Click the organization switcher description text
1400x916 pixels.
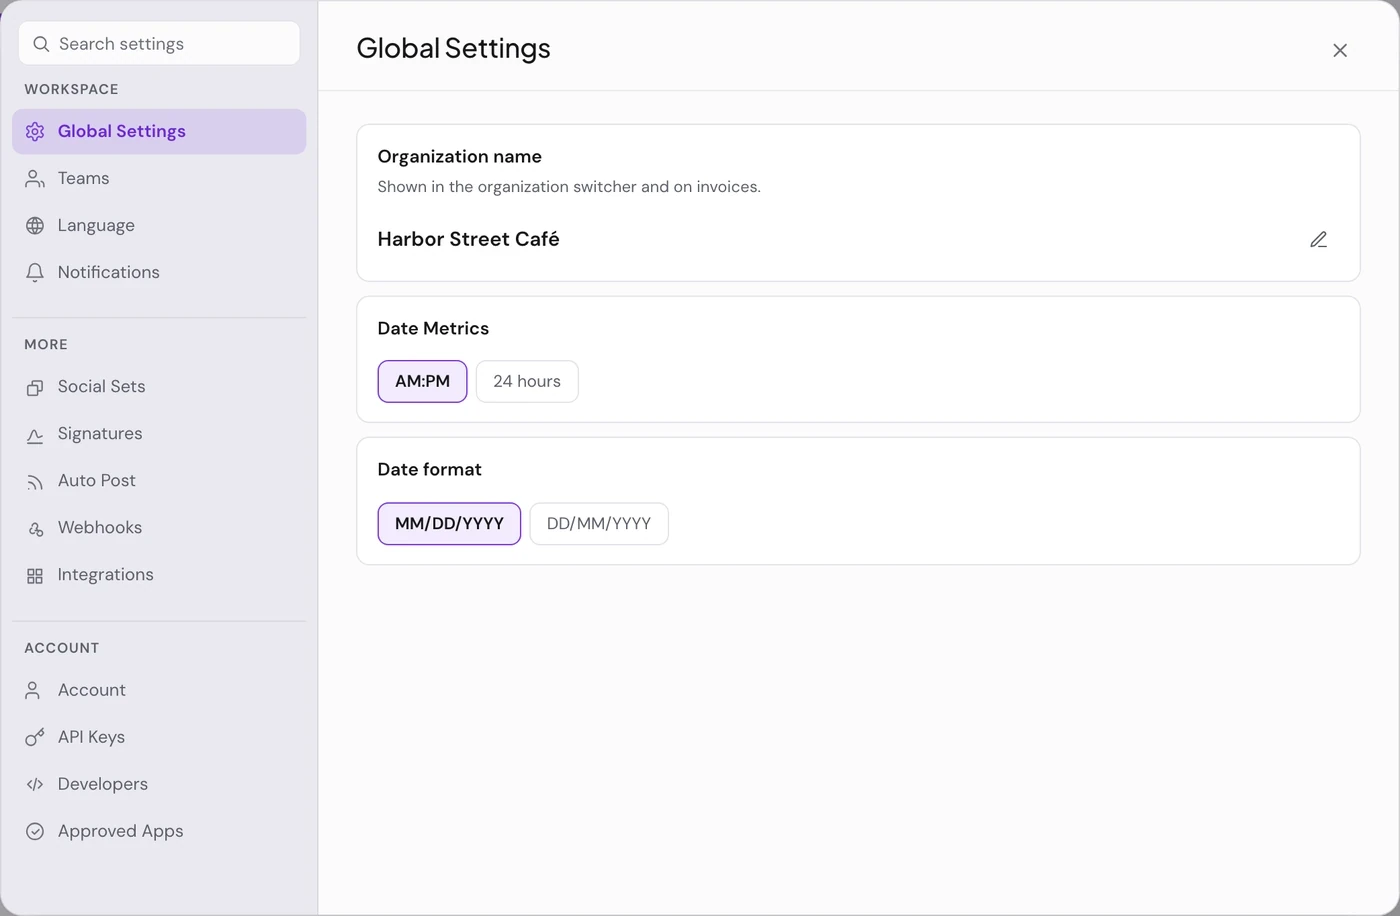pyautogui.click(x=569, y=187)
